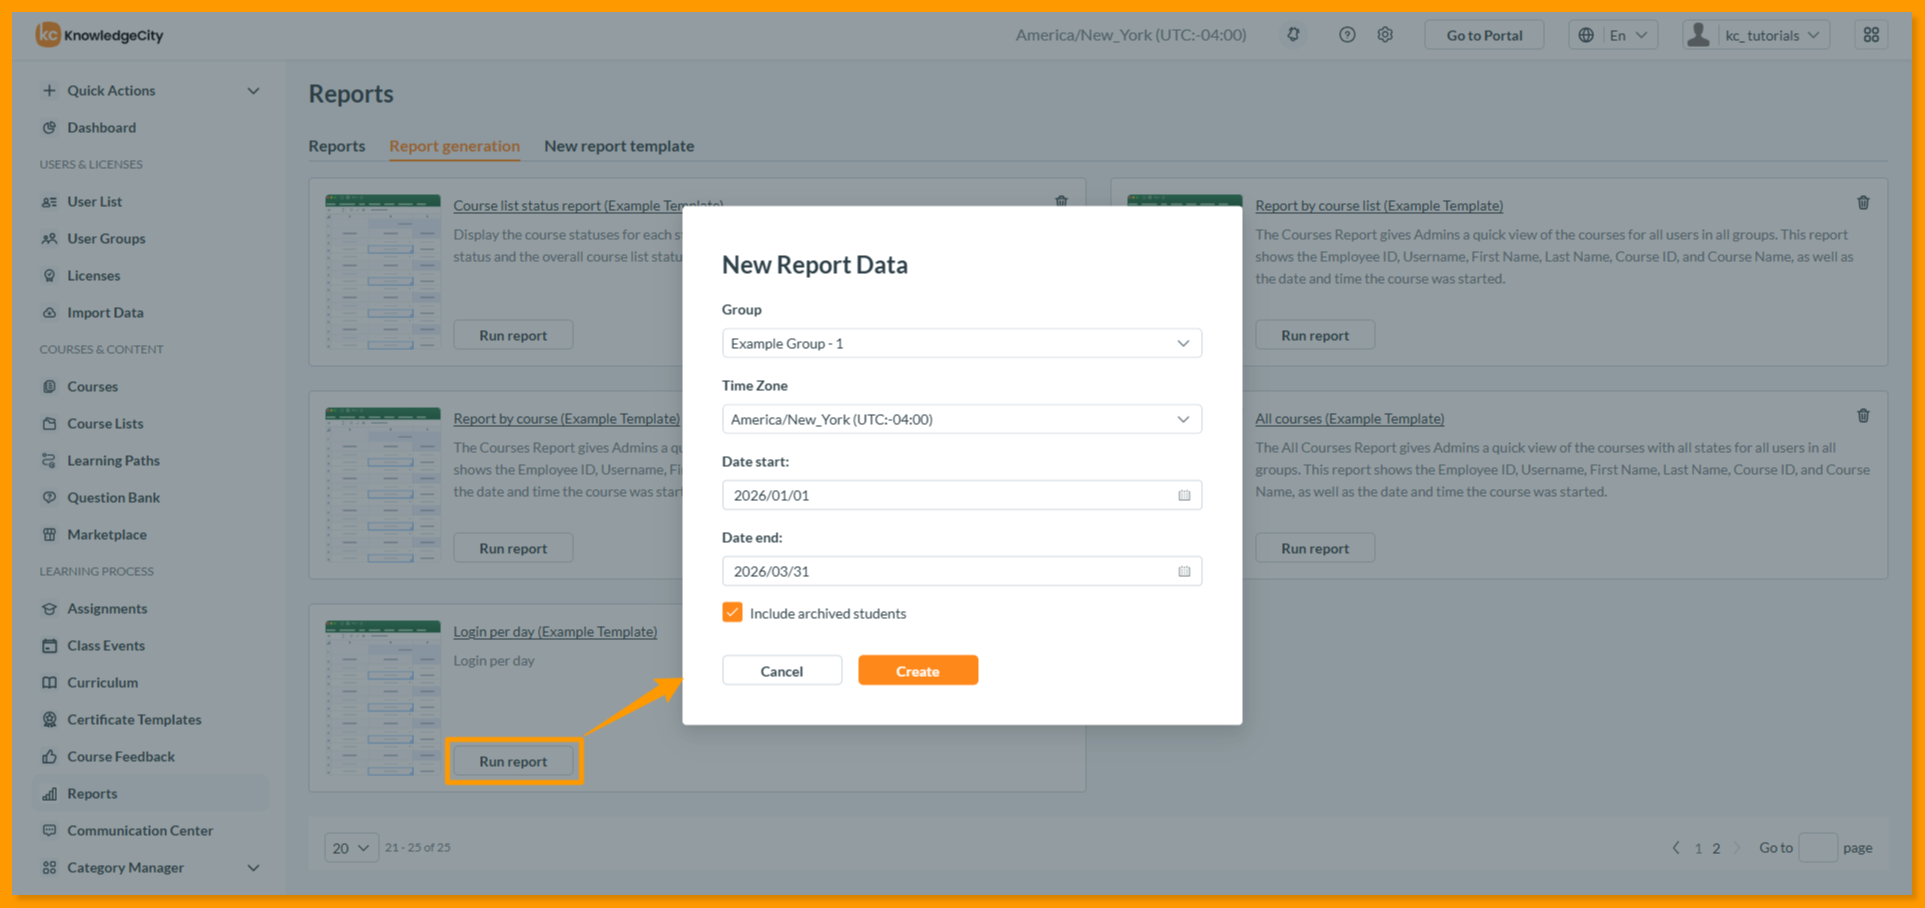Change page size dropdown showing 20
Screen dimensions: 1925x908
351,848
